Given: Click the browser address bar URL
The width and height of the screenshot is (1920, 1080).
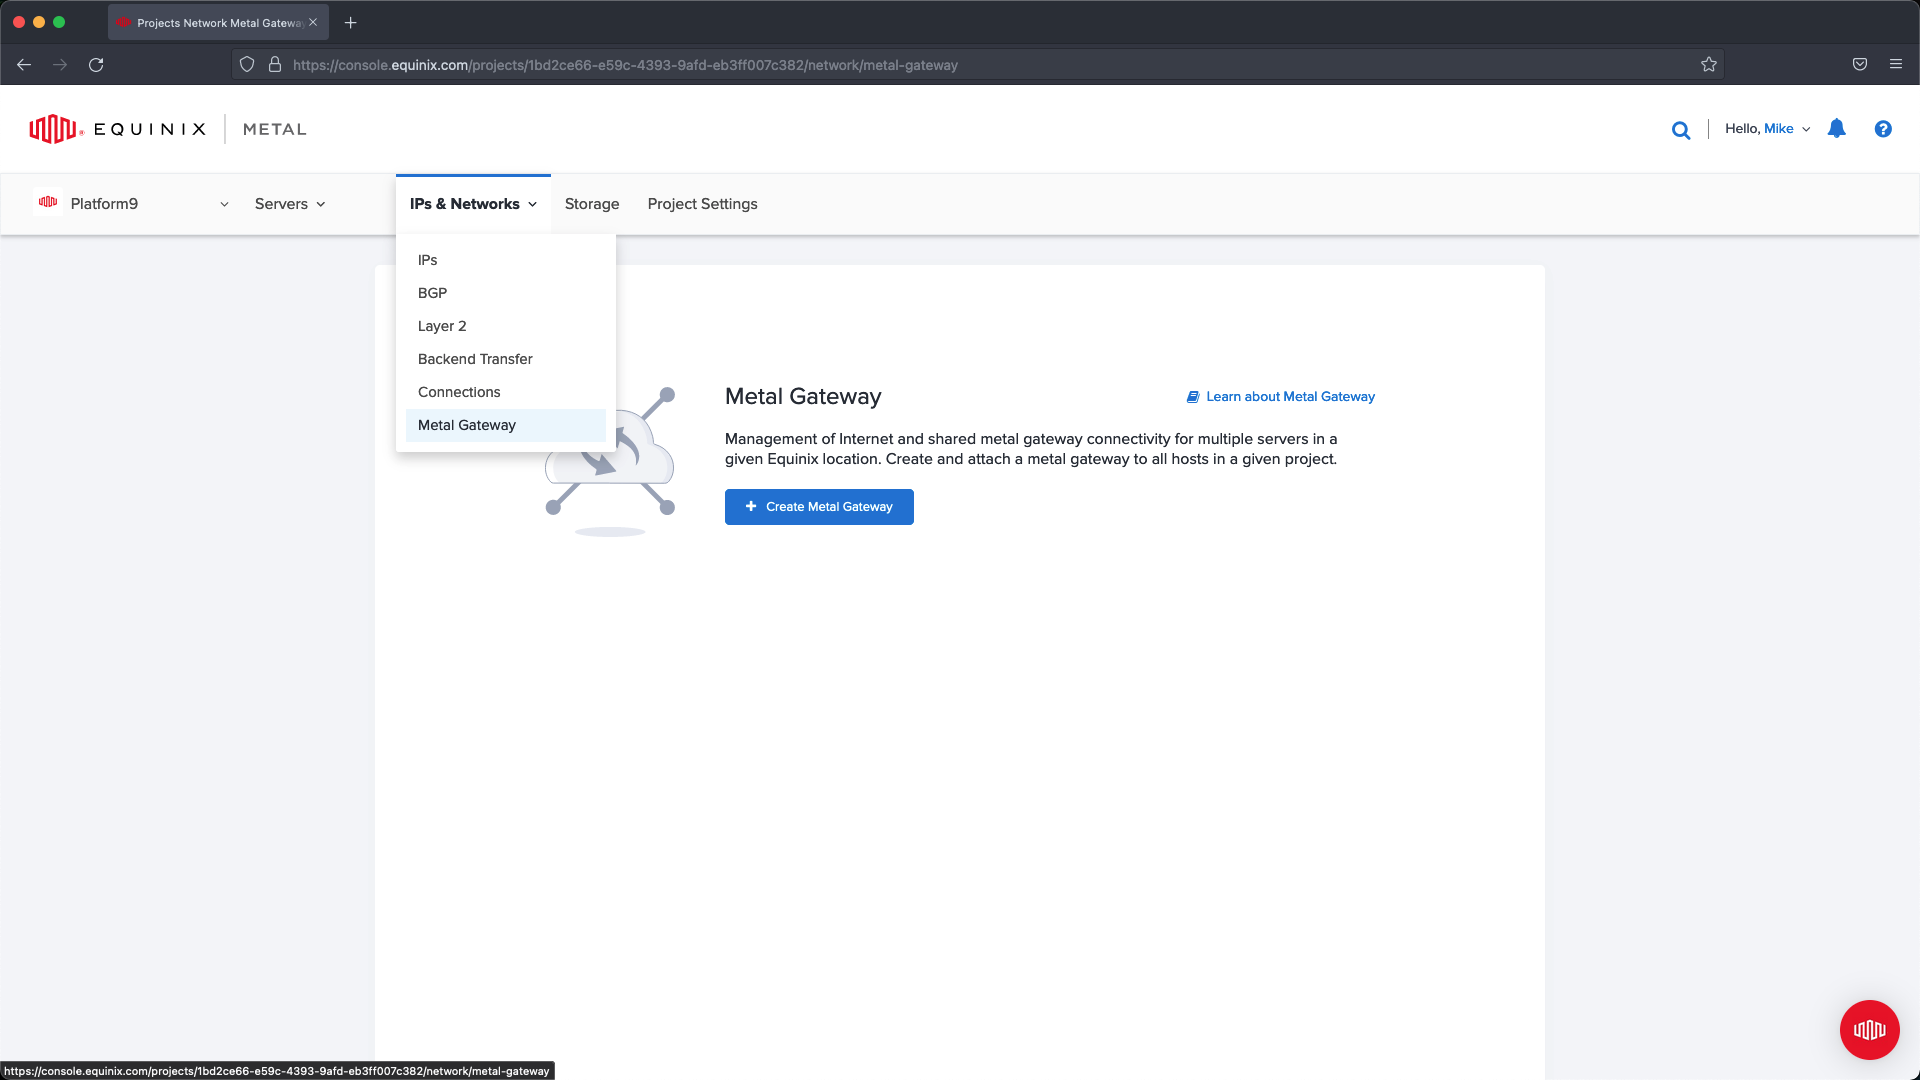Looking at the screenshot, I should (x=625, y=65).
